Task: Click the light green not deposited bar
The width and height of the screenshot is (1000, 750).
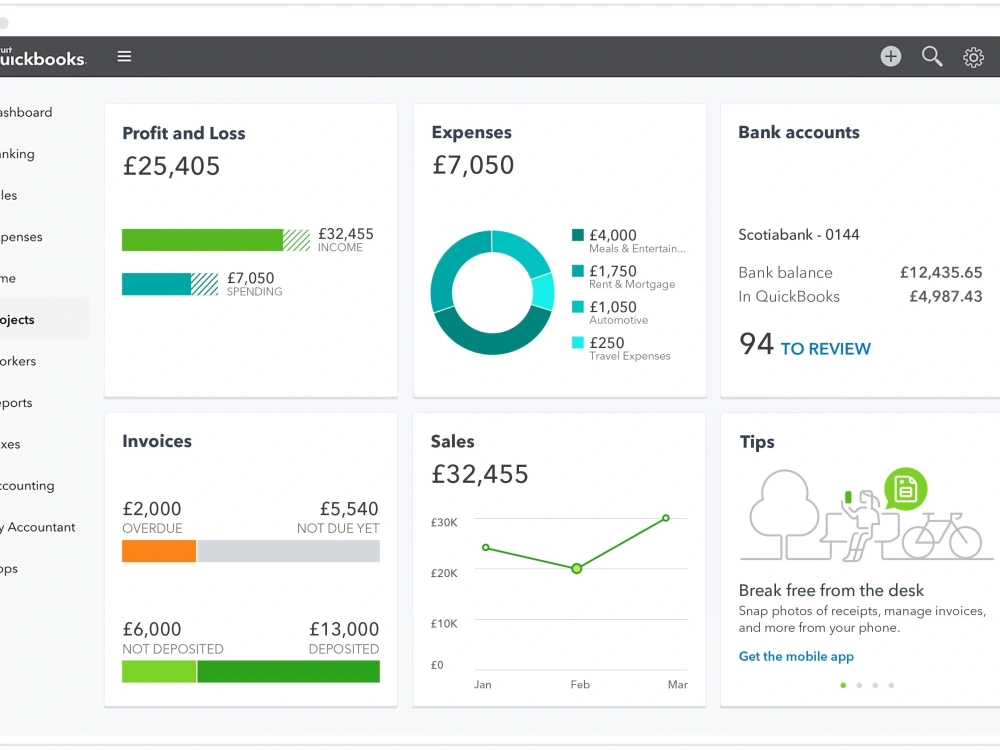Action: coord(159,672)
